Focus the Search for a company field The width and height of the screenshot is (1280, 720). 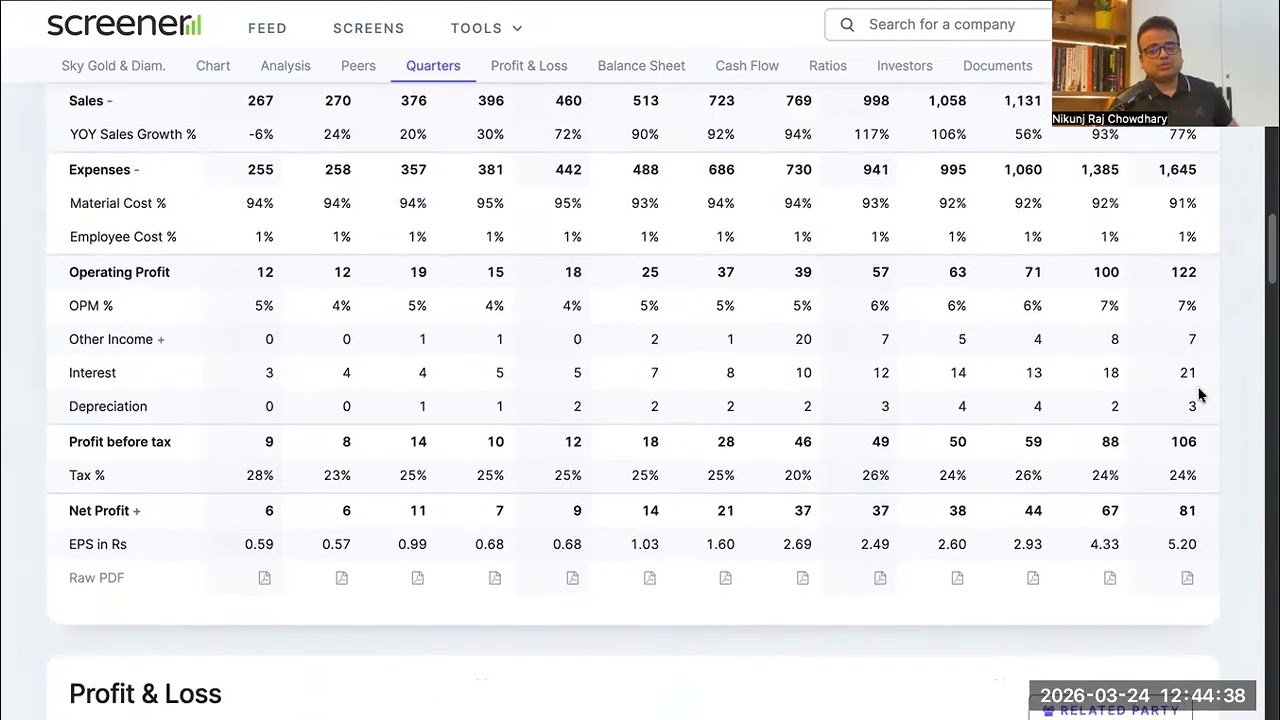click(x=940, y=25)
